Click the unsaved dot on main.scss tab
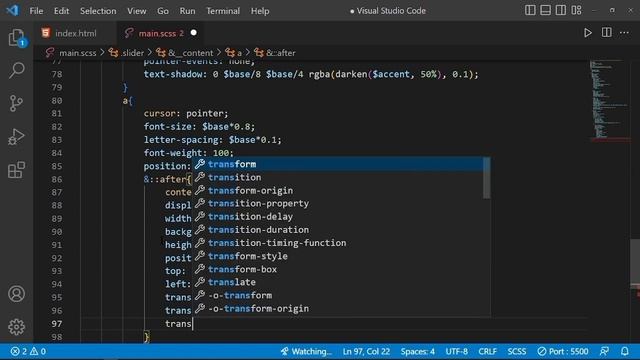Screen dimensions: 640x360 tap(194, 33)
